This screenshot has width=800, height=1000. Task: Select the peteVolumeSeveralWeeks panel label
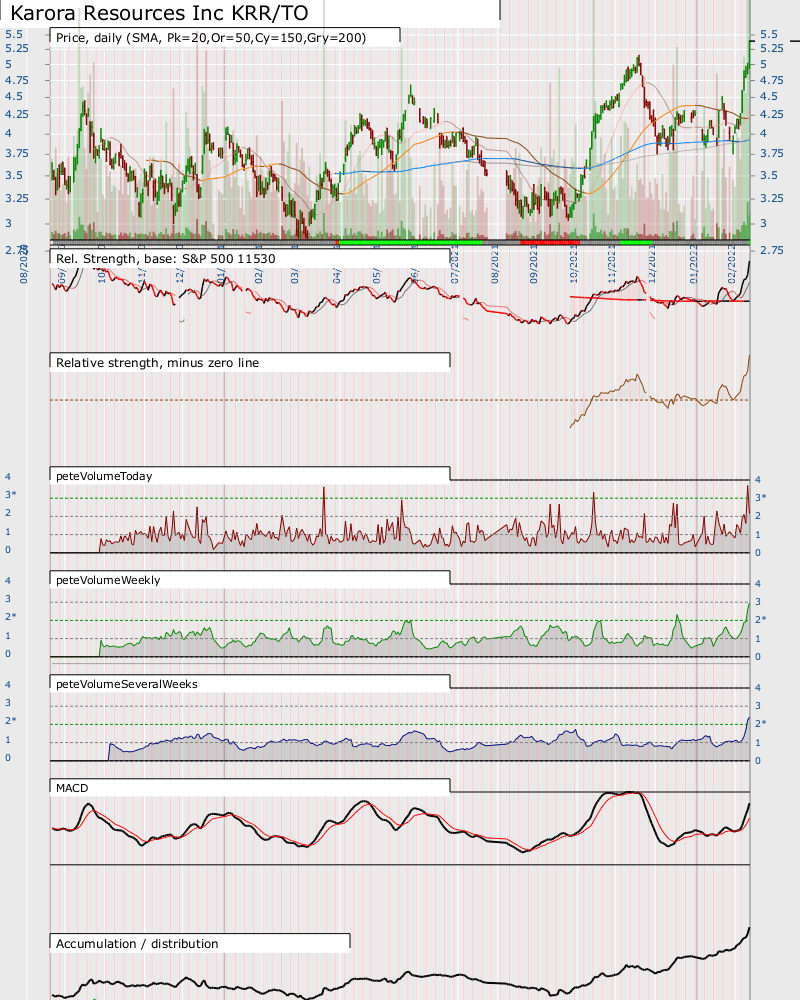tap(127, 684)
